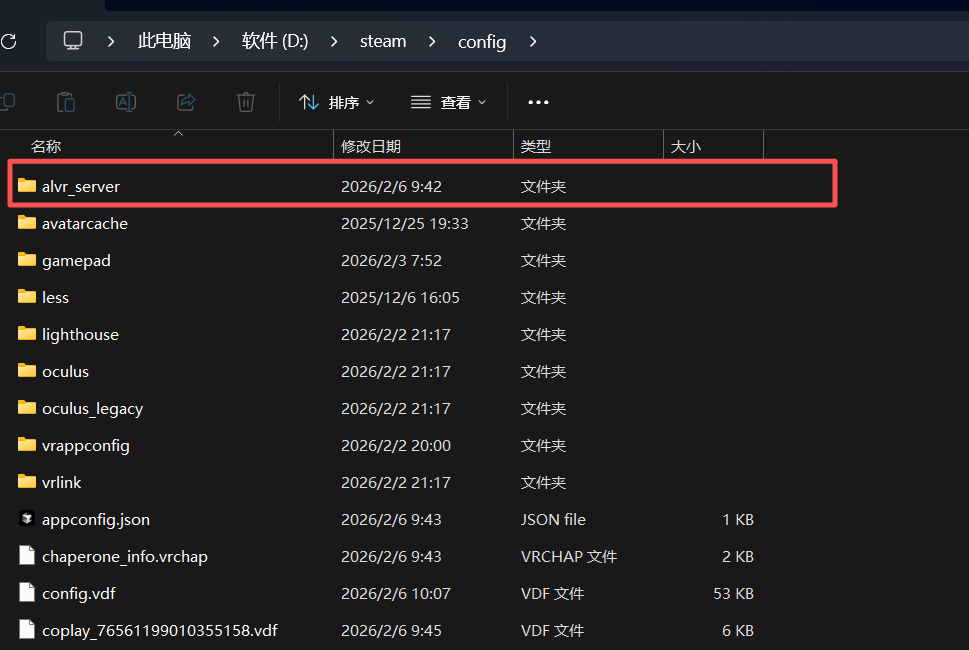Click the rename toolbar icon
969x650 pixels.
tap(126, 102)
